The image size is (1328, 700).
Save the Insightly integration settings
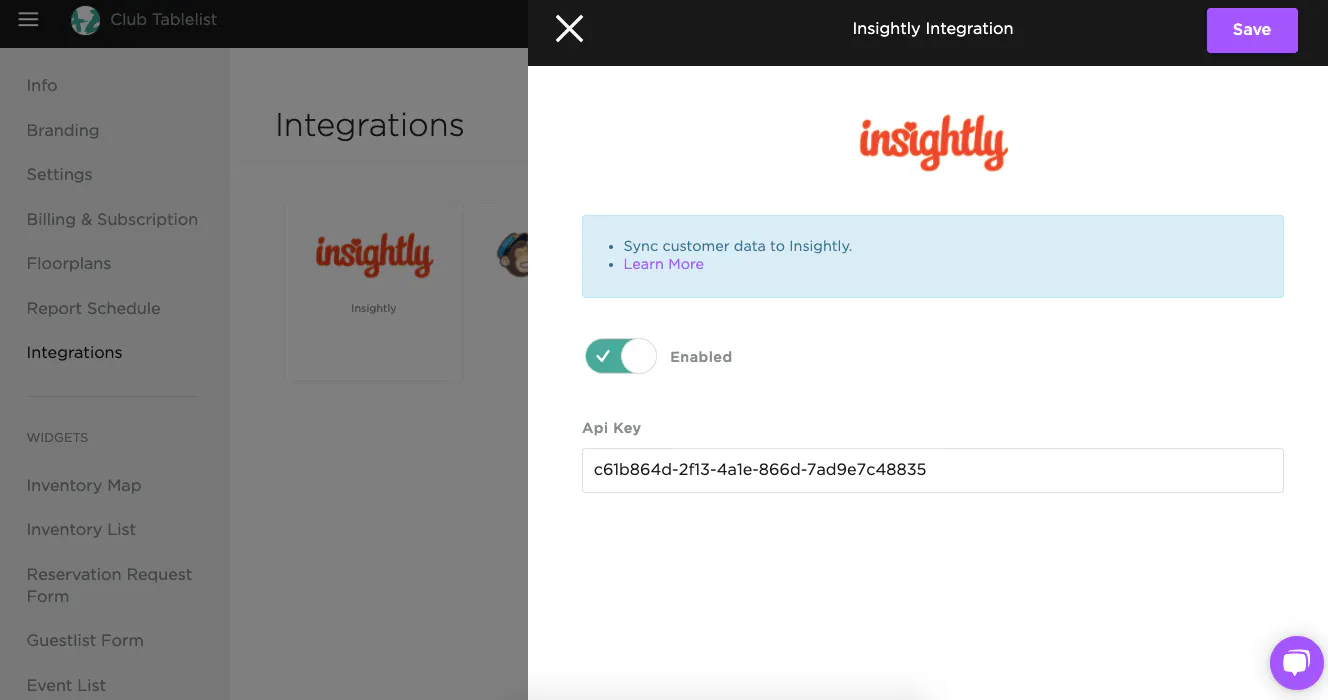pyautogui.click(x=1251, y=30)
